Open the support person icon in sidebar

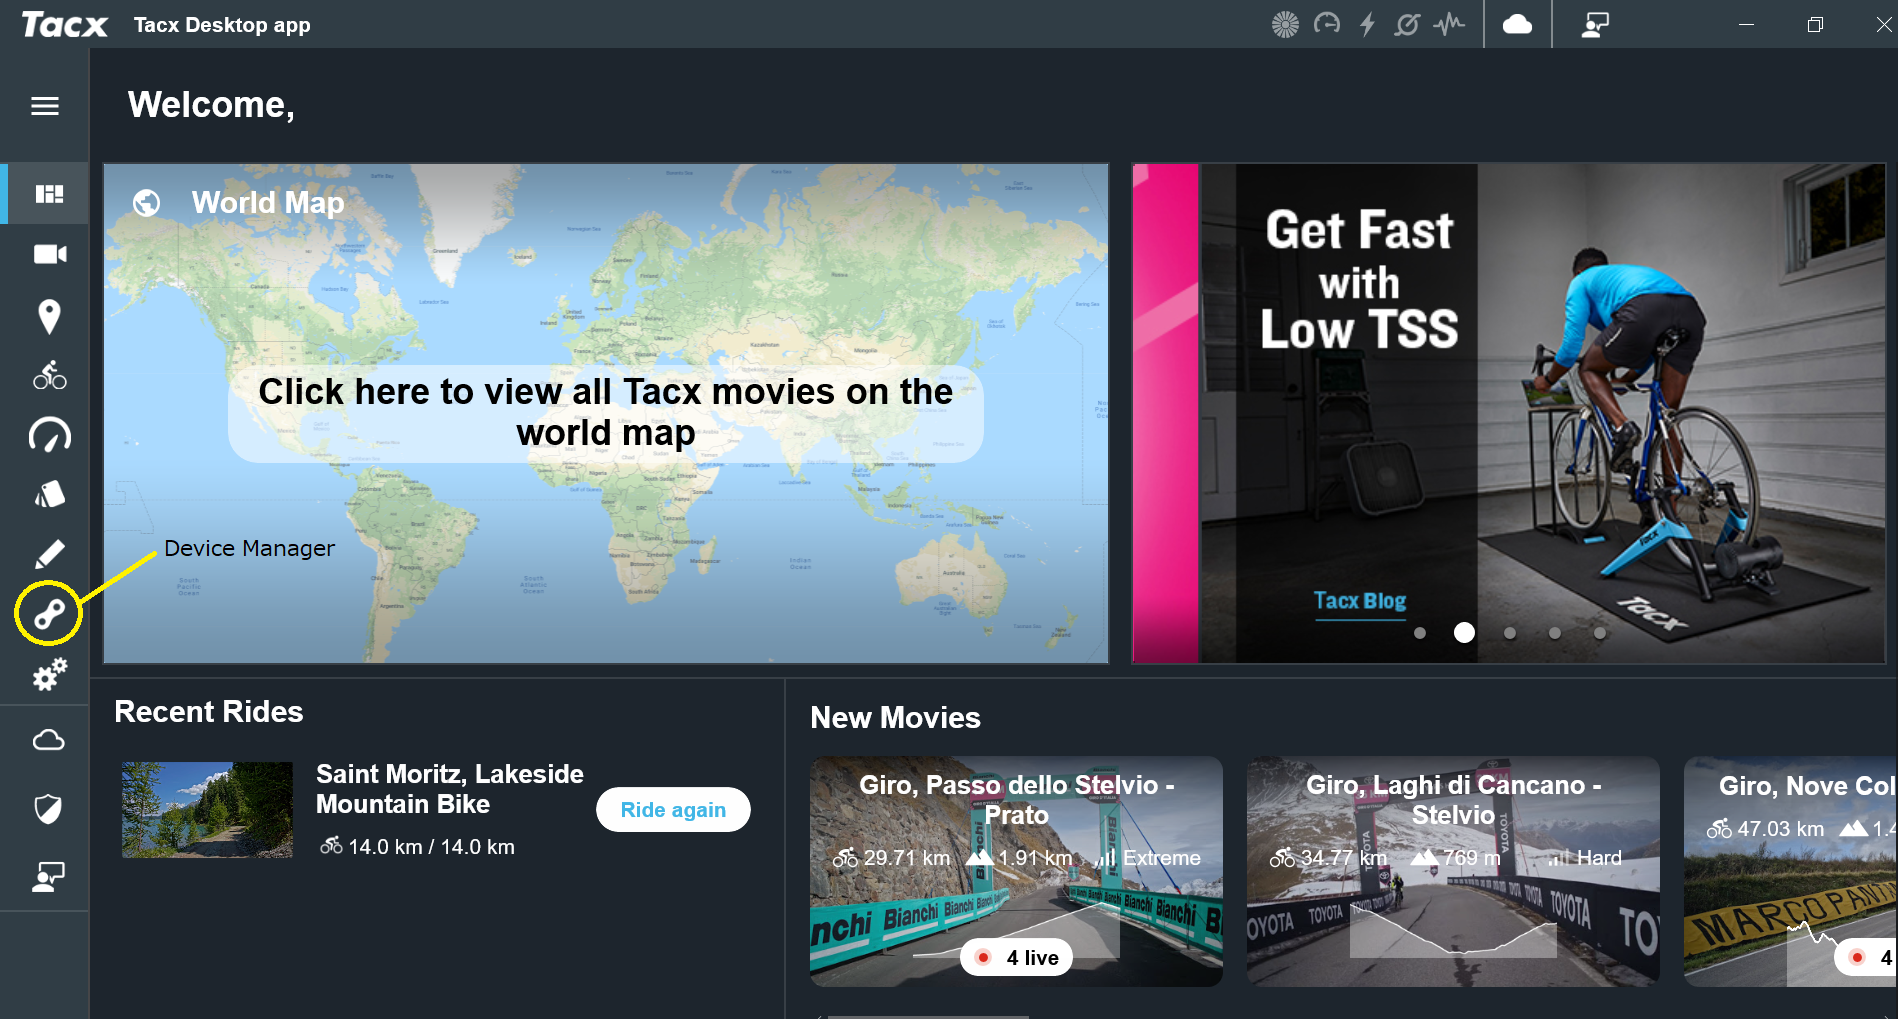pyautogui.click(x=49, y=877)
